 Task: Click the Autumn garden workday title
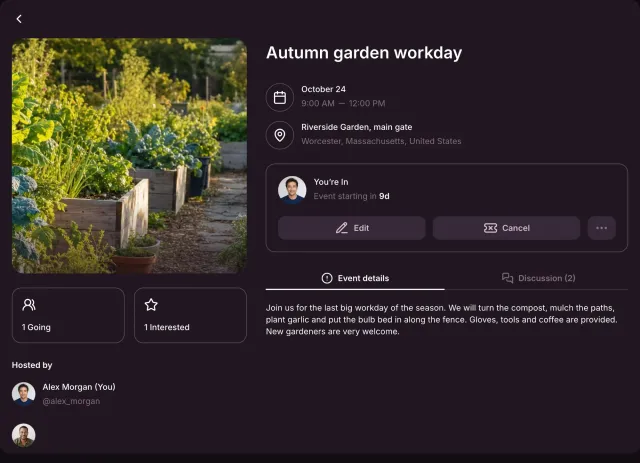pyautogui.click(x=364, y=53)
